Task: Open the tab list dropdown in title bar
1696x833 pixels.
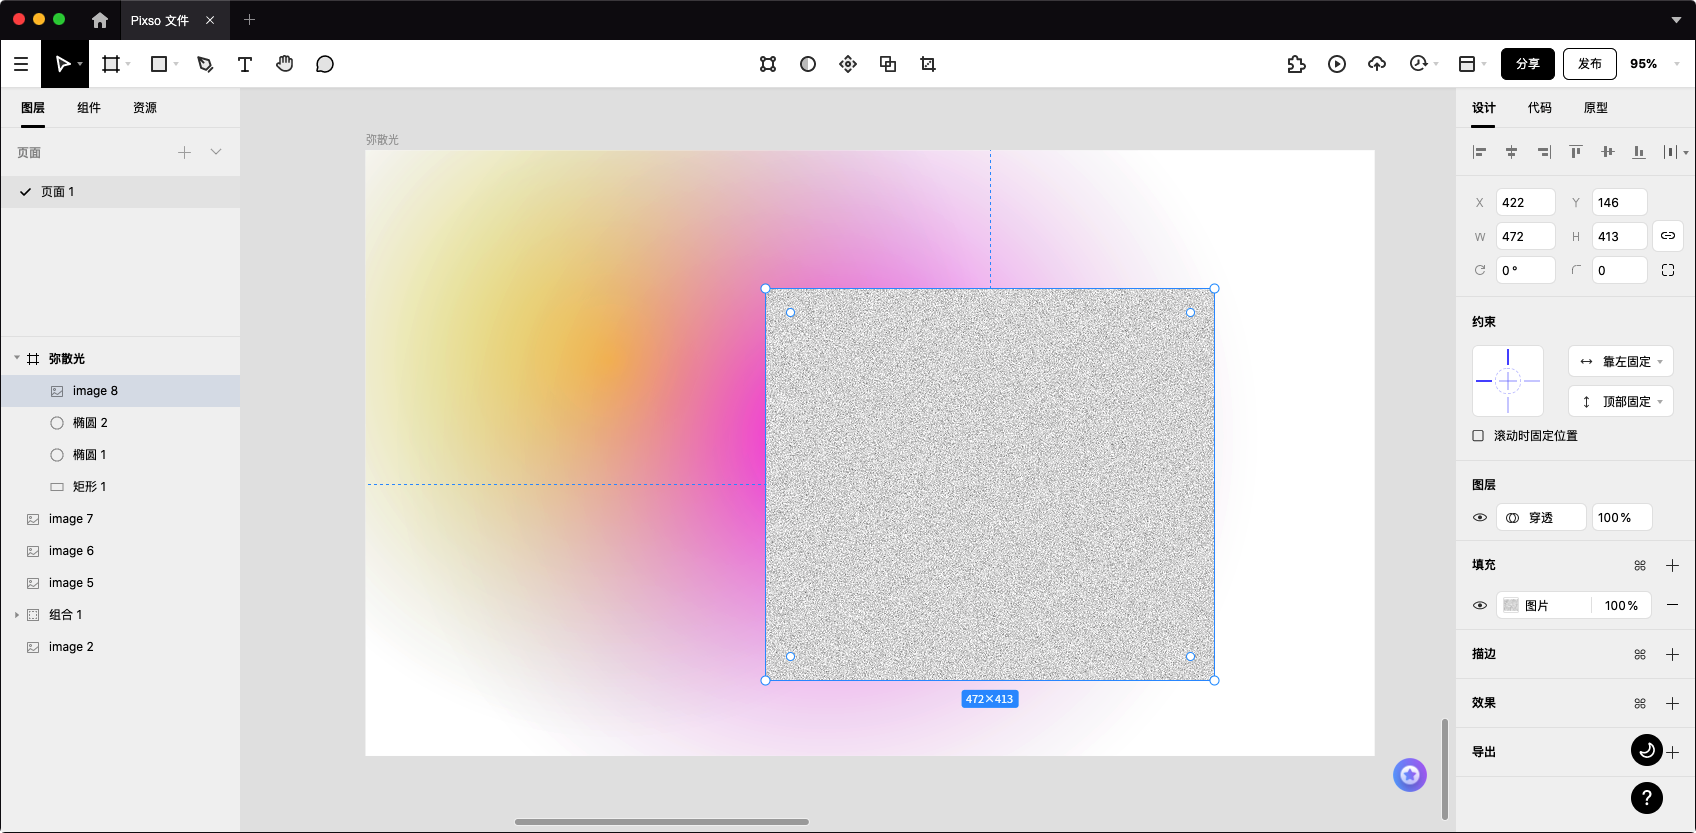Action: point(1677,20)
